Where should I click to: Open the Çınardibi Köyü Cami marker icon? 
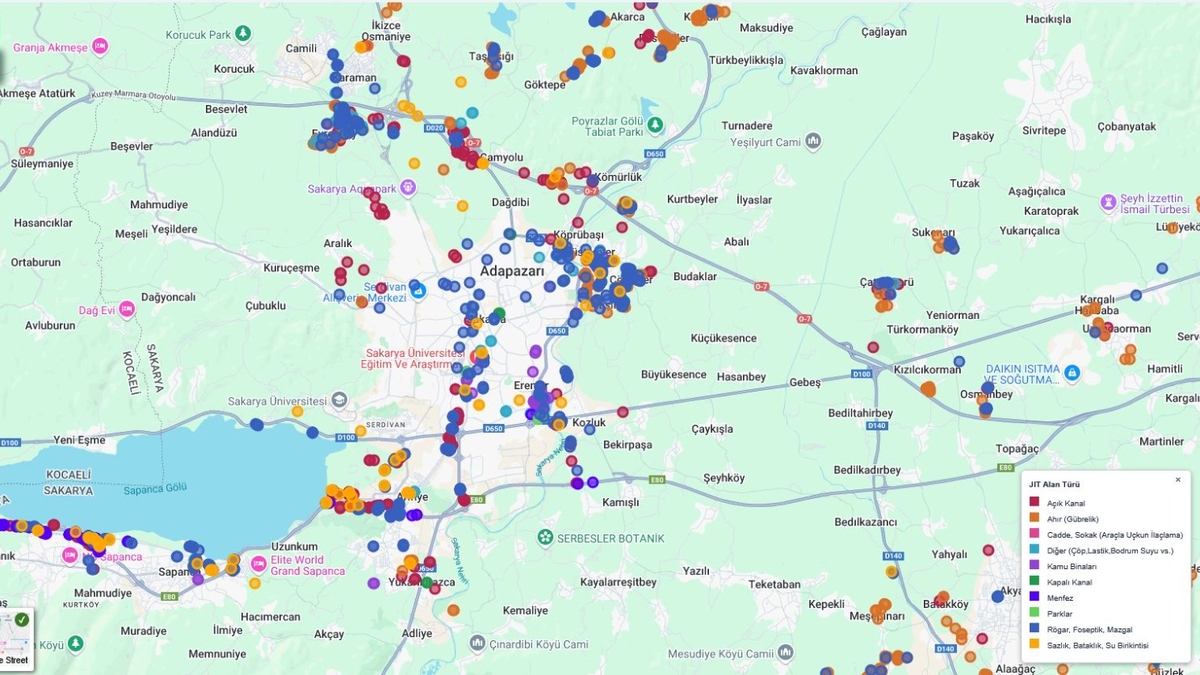[478, 643]
